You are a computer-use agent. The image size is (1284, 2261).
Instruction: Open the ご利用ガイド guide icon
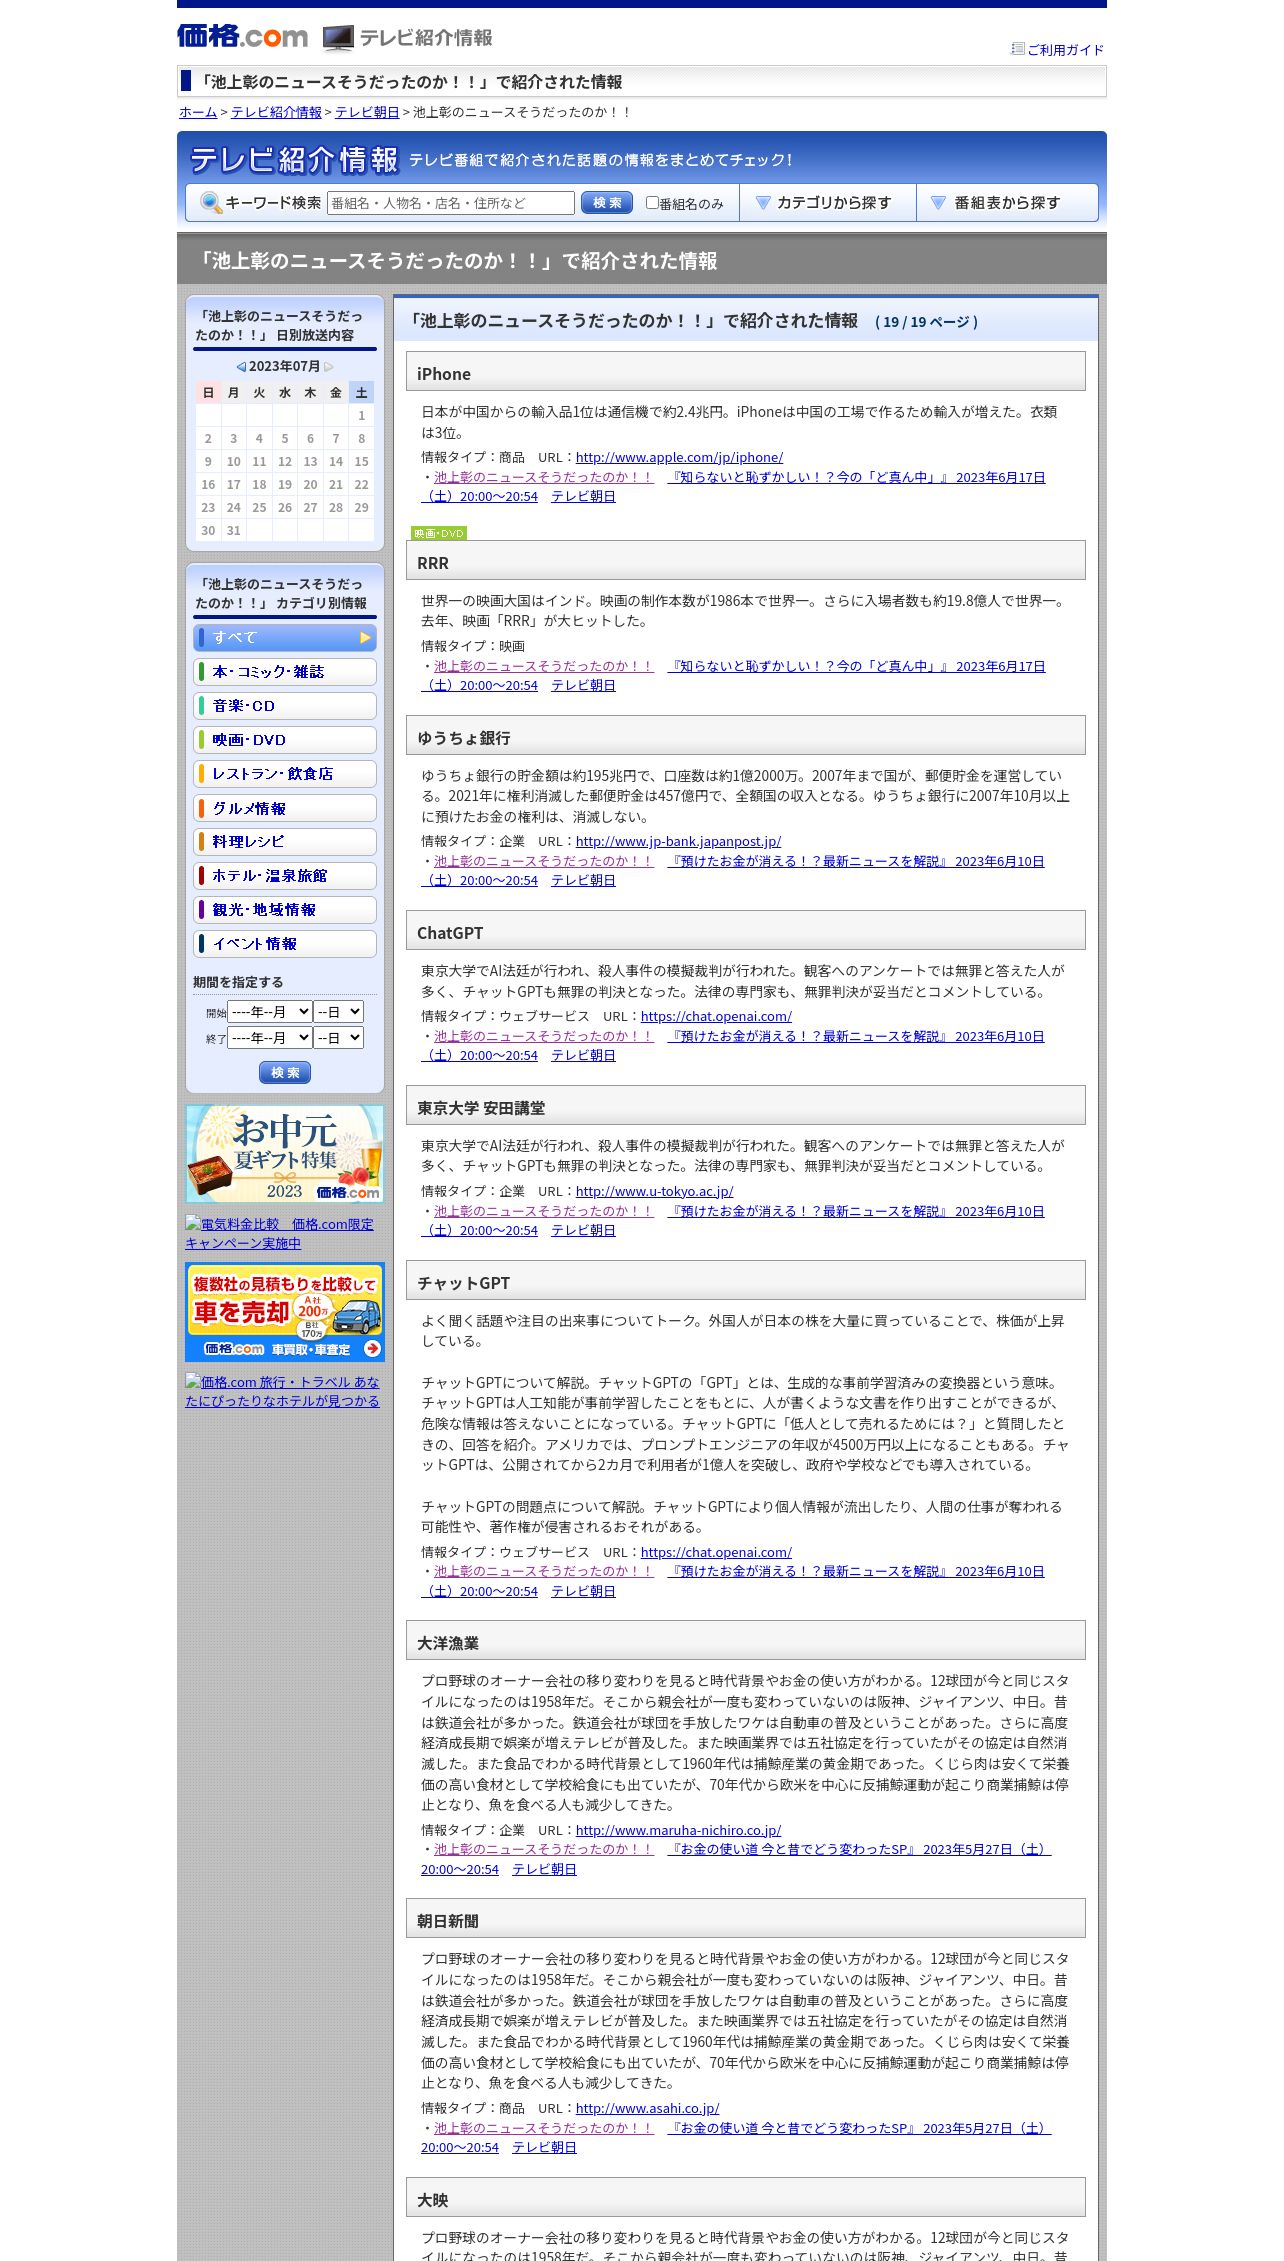coord(1018,49)
